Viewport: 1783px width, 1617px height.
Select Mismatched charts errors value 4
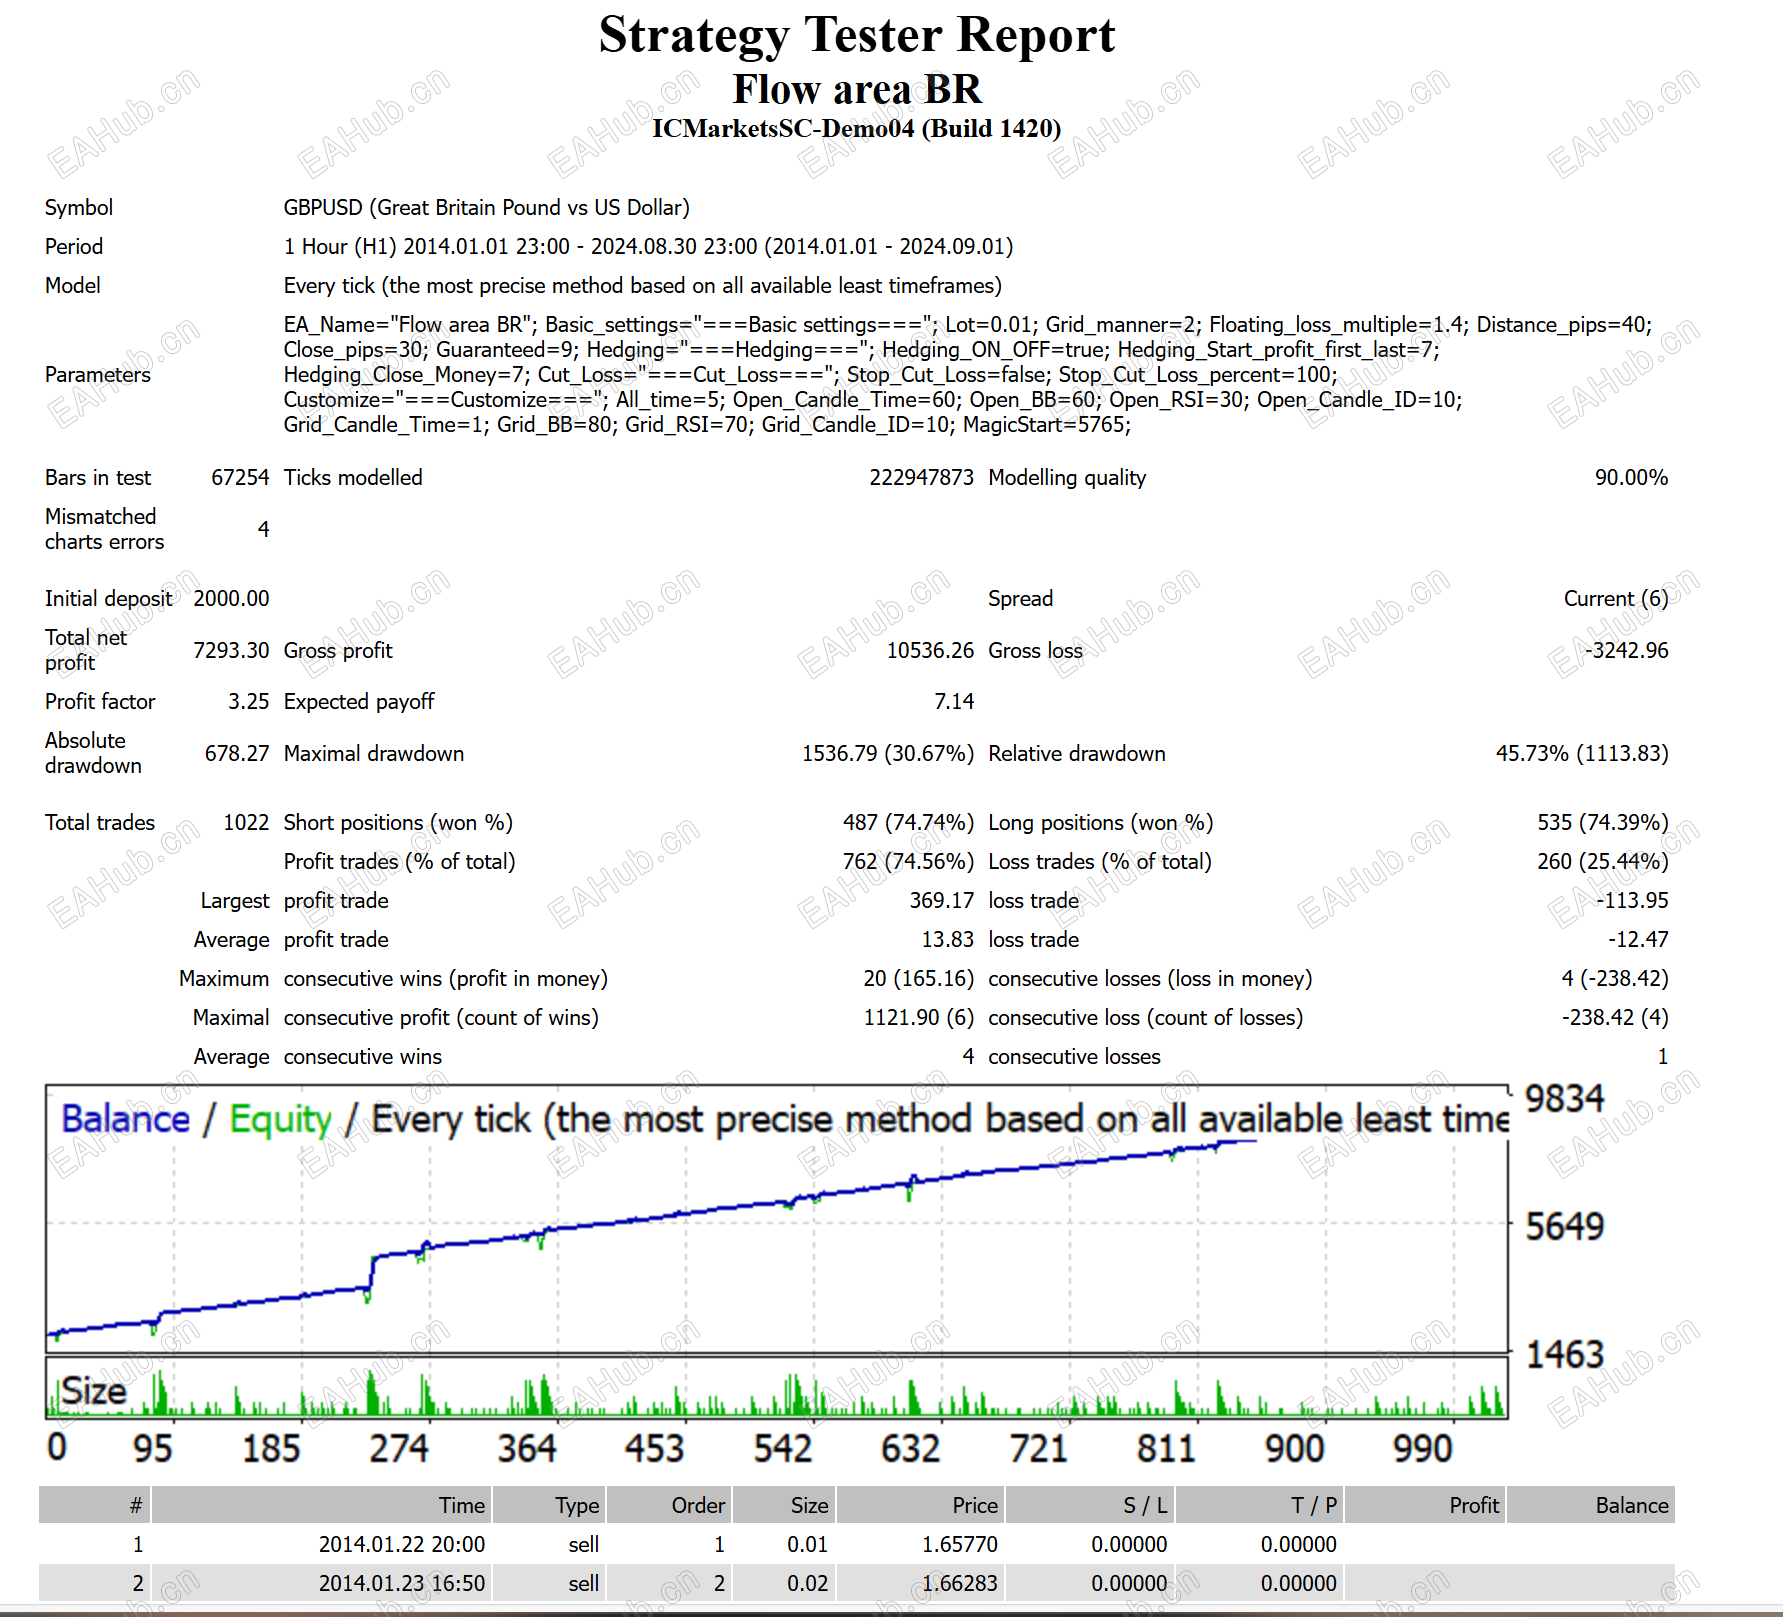[263, 529]
